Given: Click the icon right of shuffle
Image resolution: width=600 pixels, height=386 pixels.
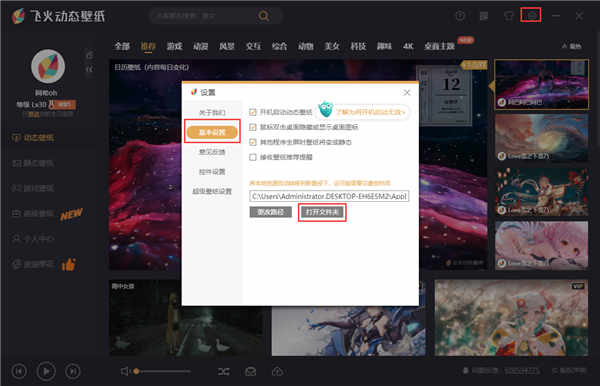Looking at the screenshot, I should click(x=251, y=371).
